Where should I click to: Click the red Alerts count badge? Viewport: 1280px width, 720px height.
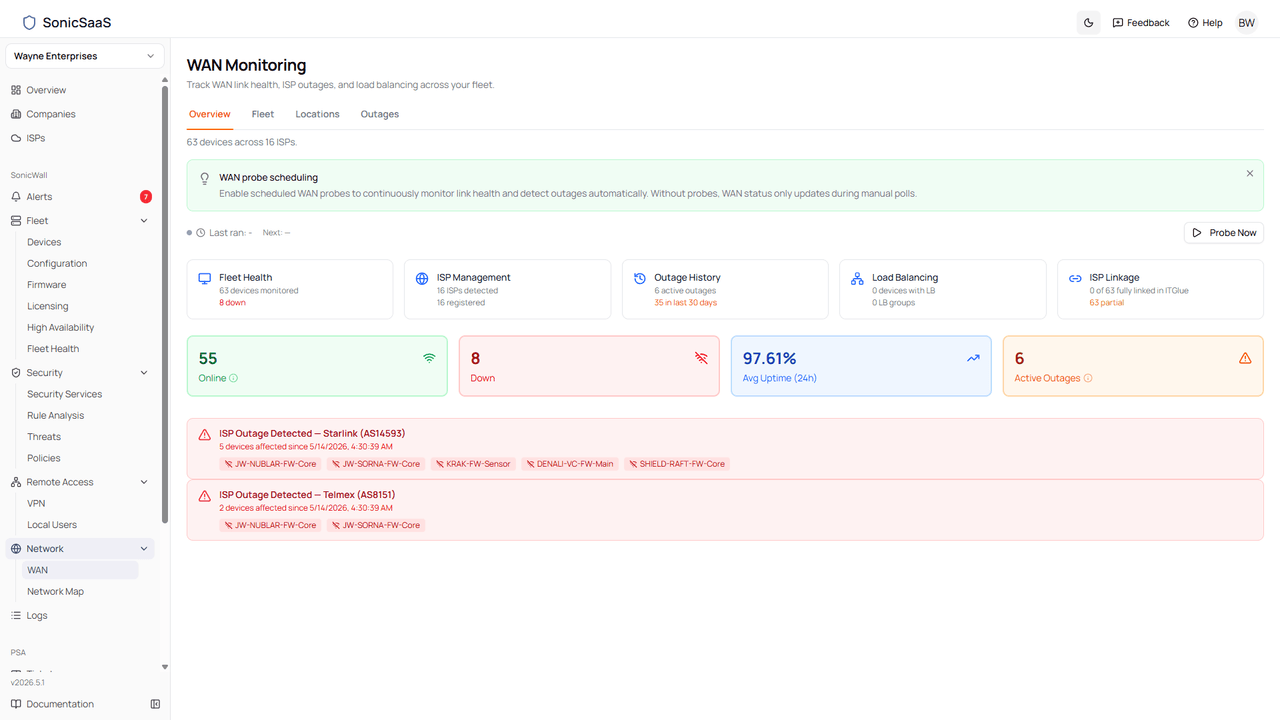146,197
